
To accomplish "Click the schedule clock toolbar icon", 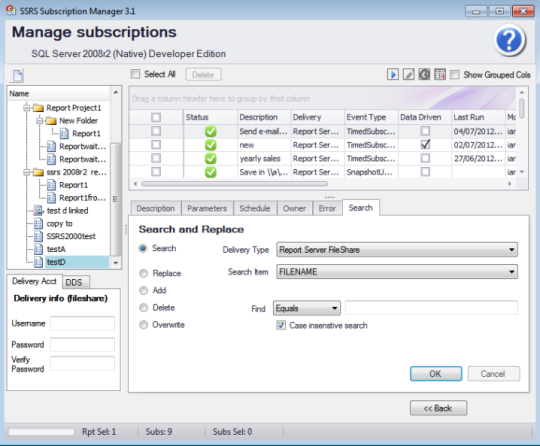I will pos(424,74).
